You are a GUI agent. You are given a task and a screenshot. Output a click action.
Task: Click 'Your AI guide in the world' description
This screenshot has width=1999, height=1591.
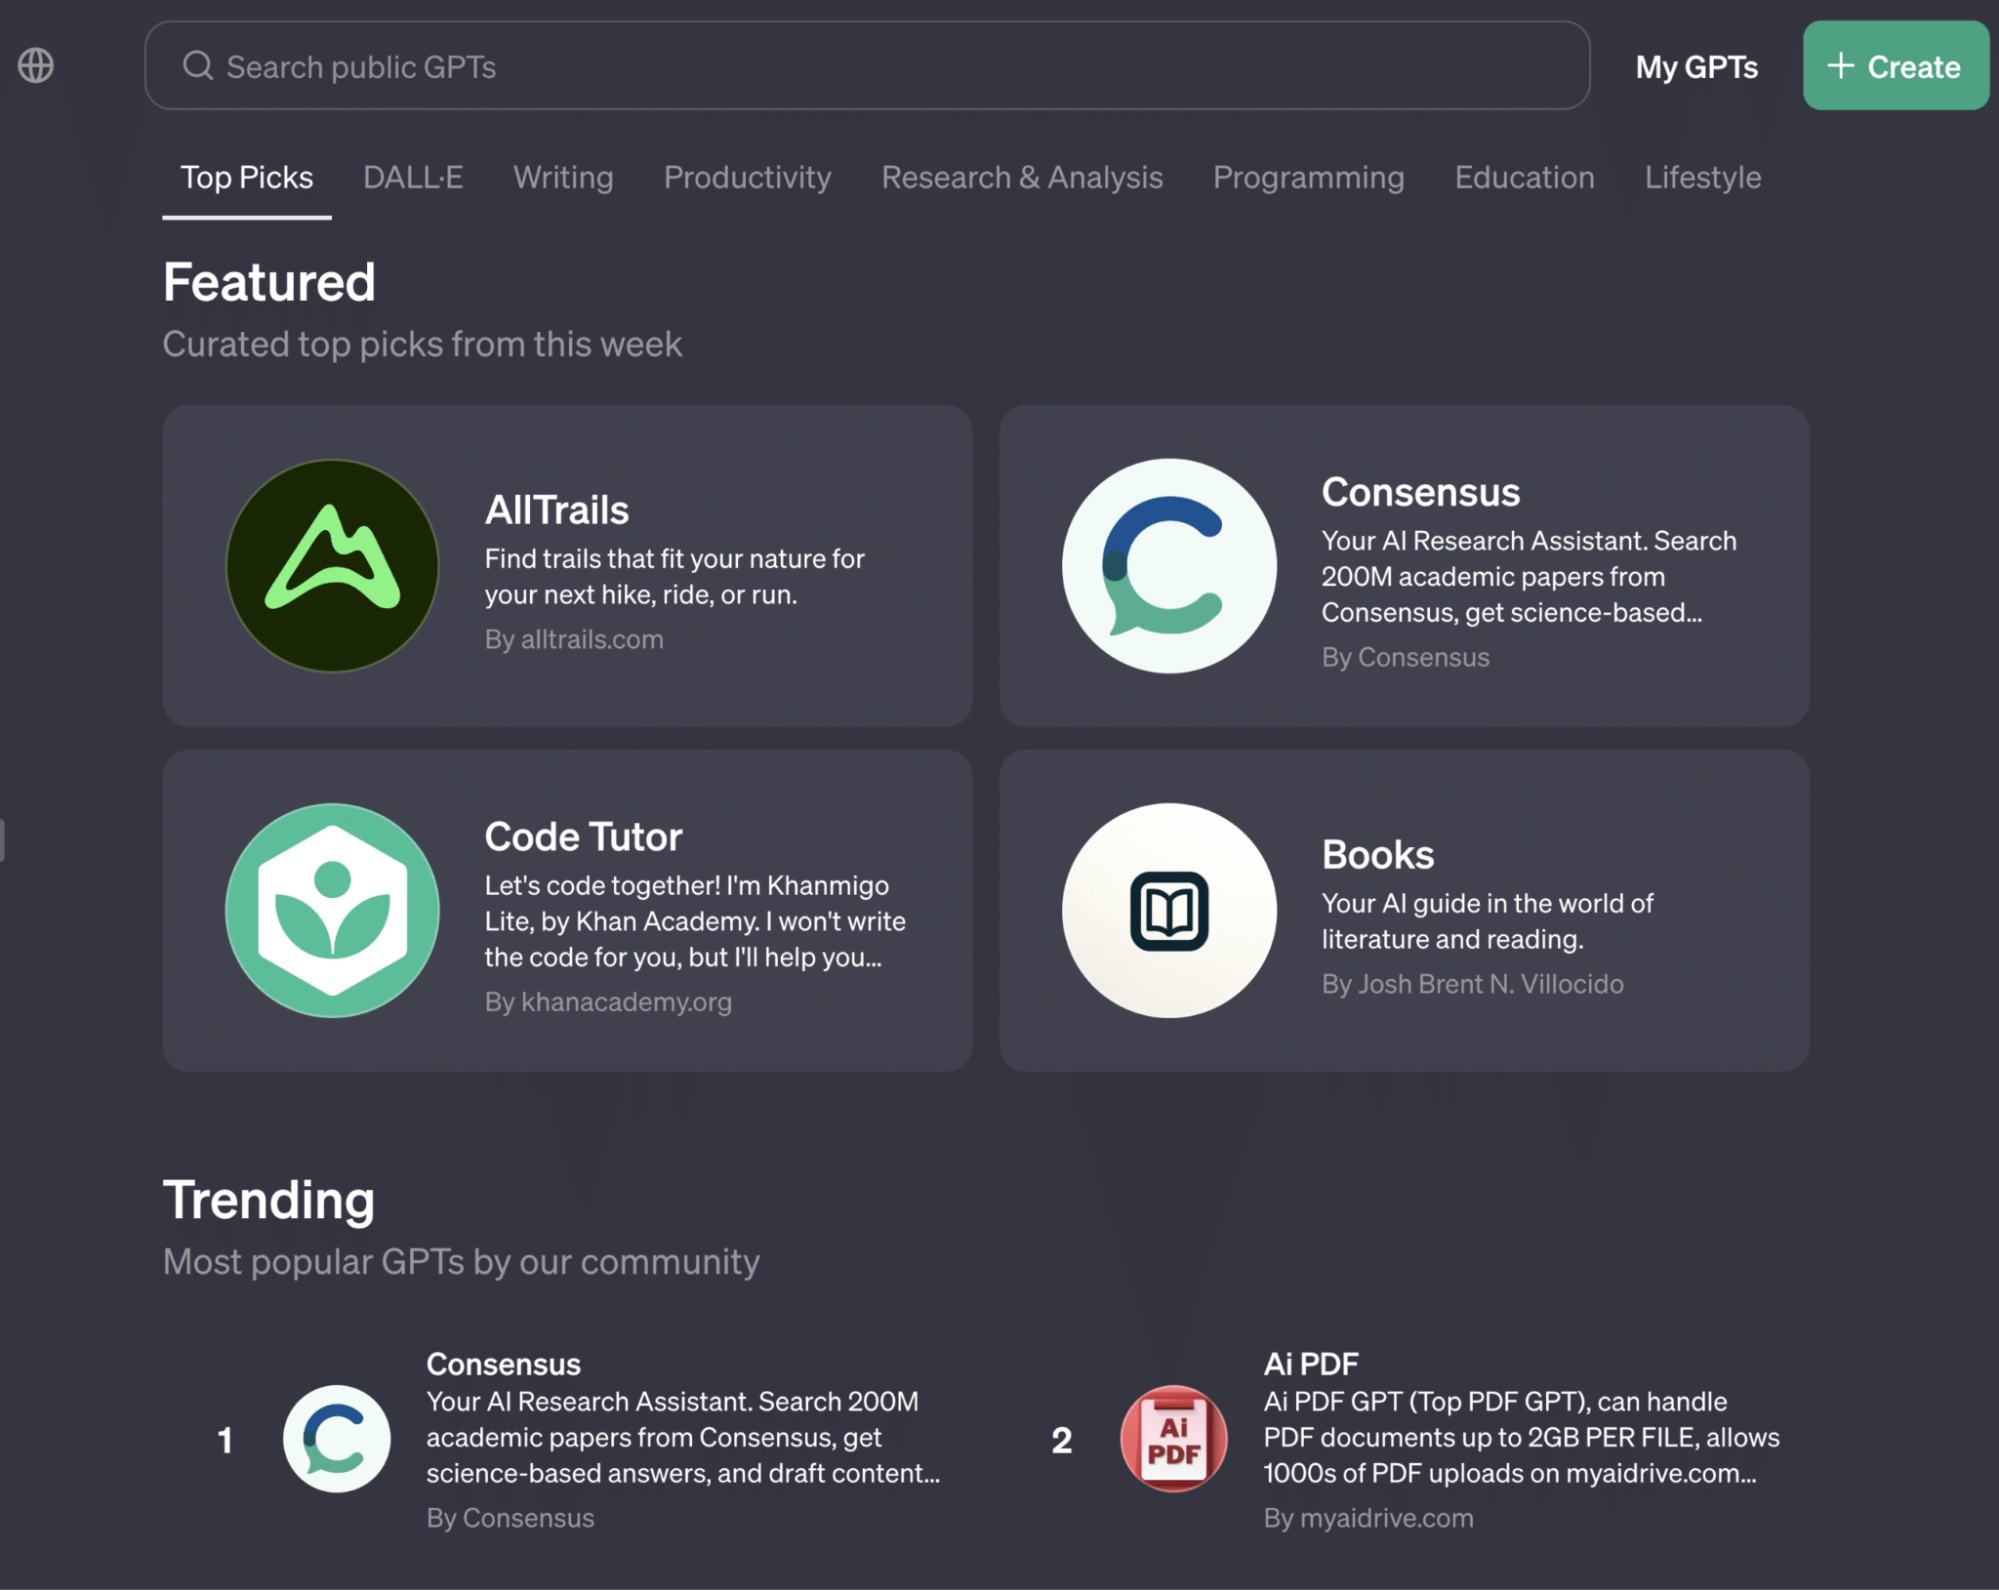(1487, 921)
